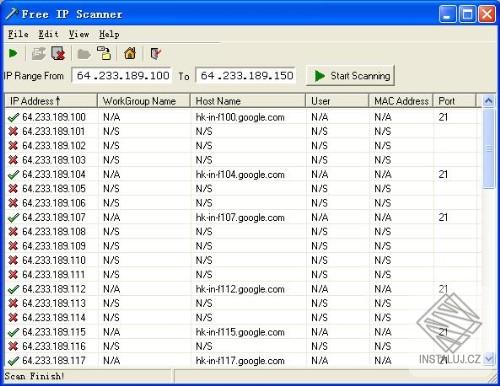Open the View menu
The image size is (500, 386).
(x=79, y=34)
